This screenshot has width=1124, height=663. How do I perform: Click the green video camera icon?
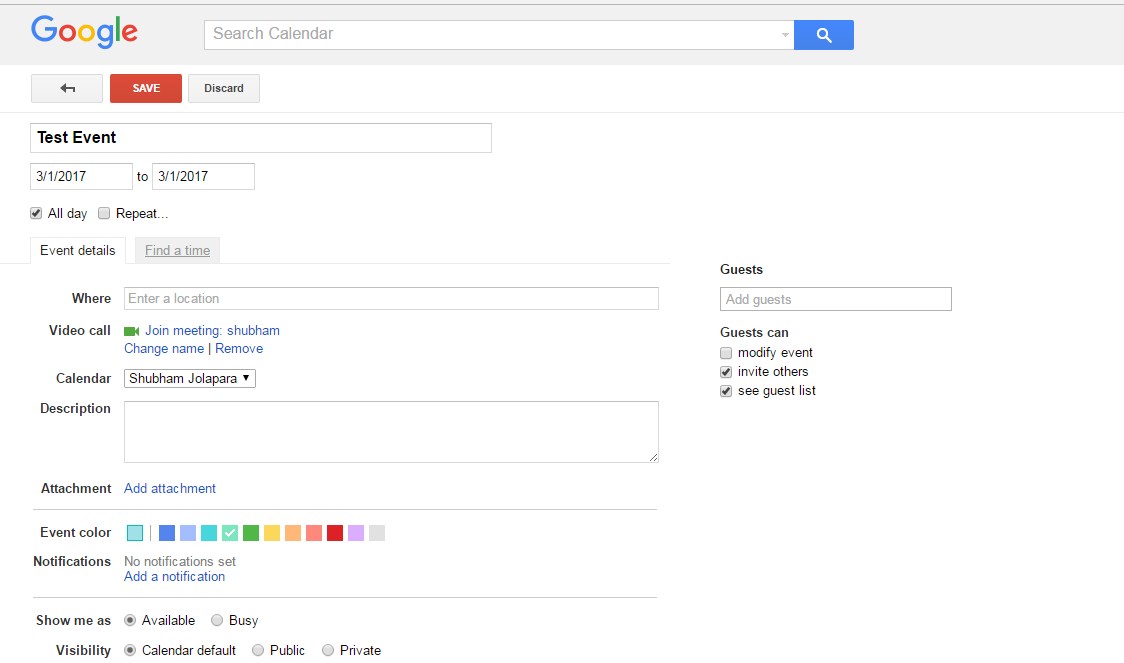pos(131,331)
